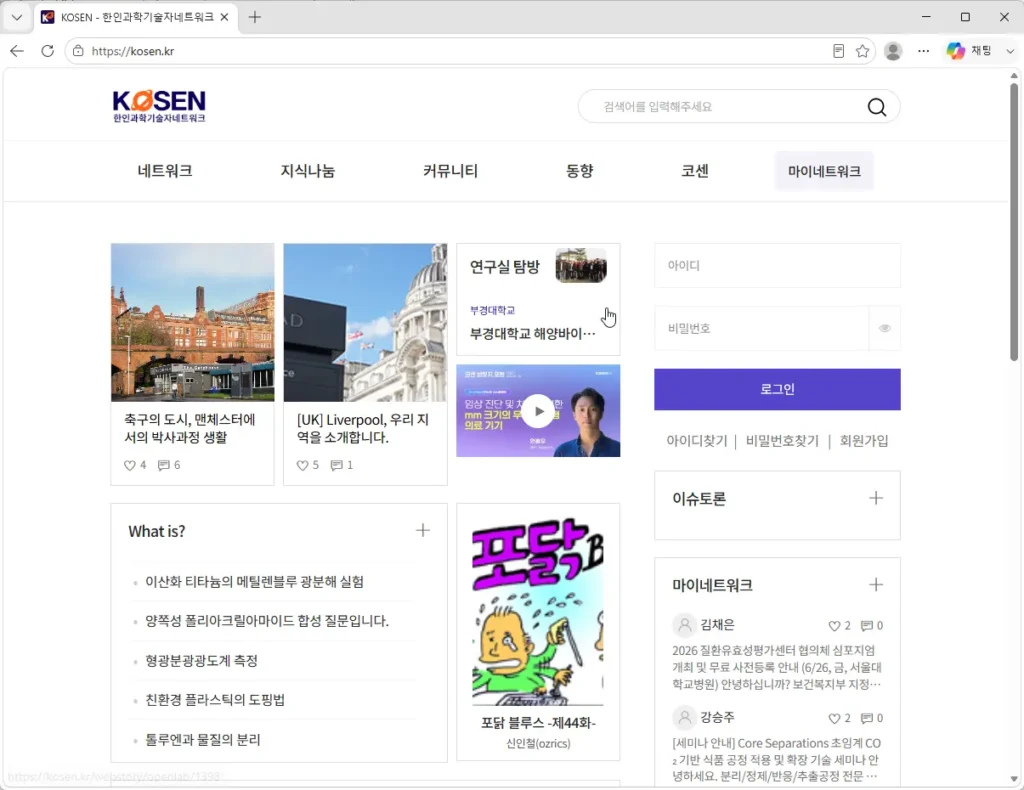Open 부경대학교 해양바이… lab article
Viewport: 1024px width, 790px height.
[532, 334]
